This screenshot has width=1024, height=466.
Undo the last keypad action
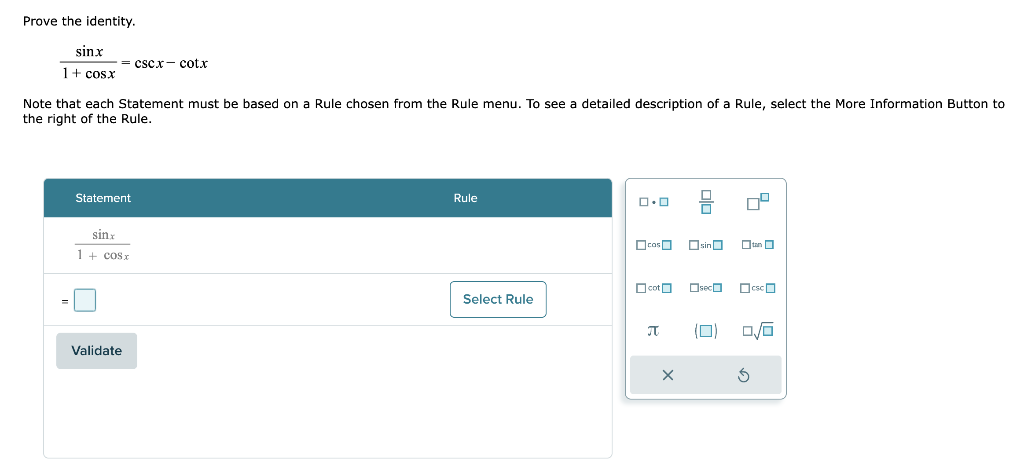[x=743, y=375]
